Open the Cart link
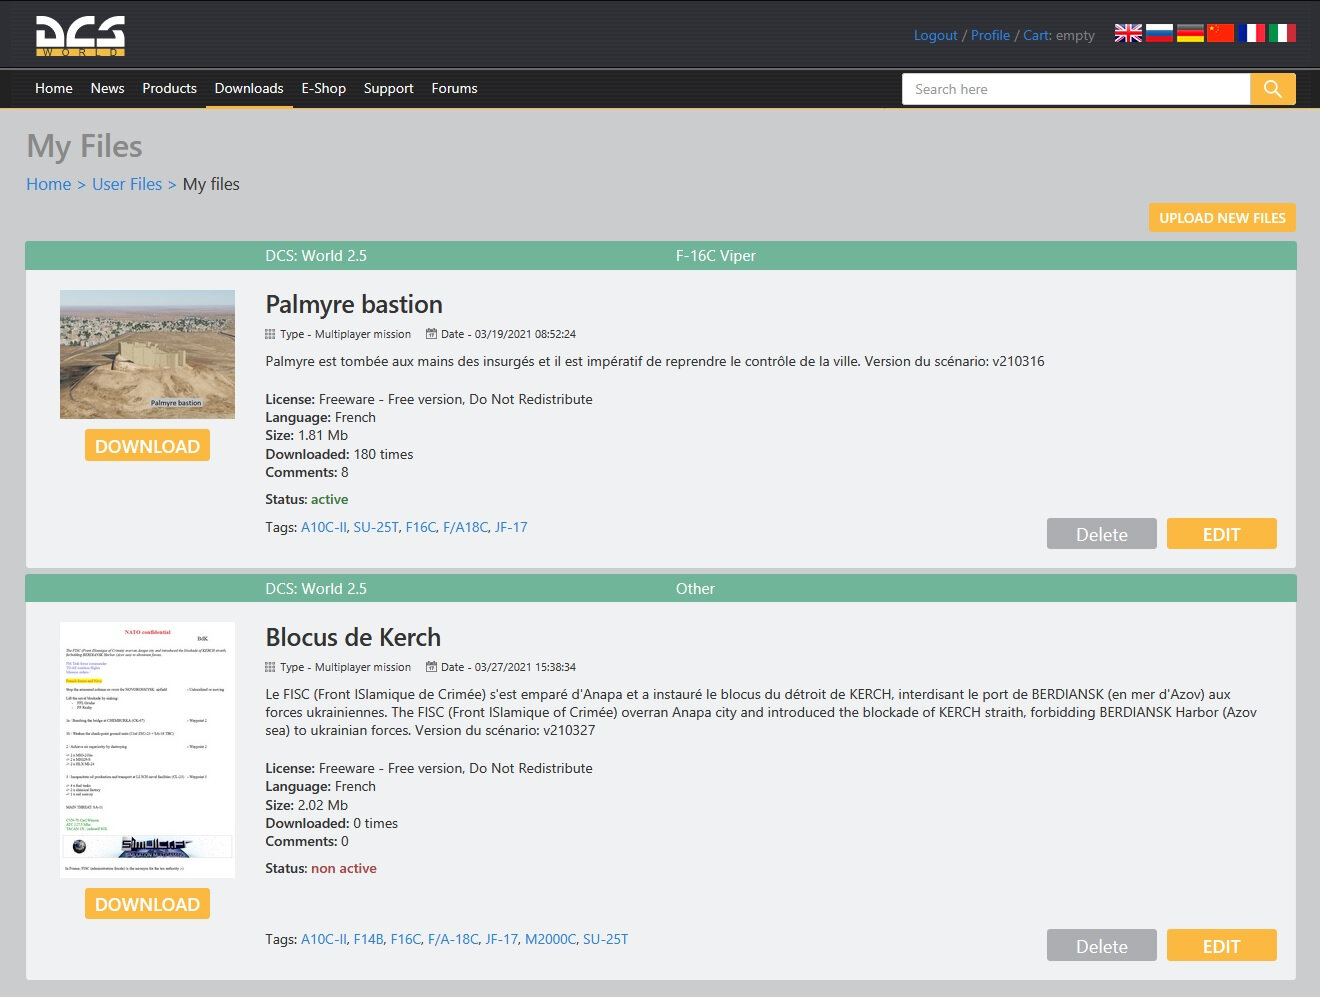Image resolution: width=1320 pixels, height=997 pixels. click(1036, 35)
